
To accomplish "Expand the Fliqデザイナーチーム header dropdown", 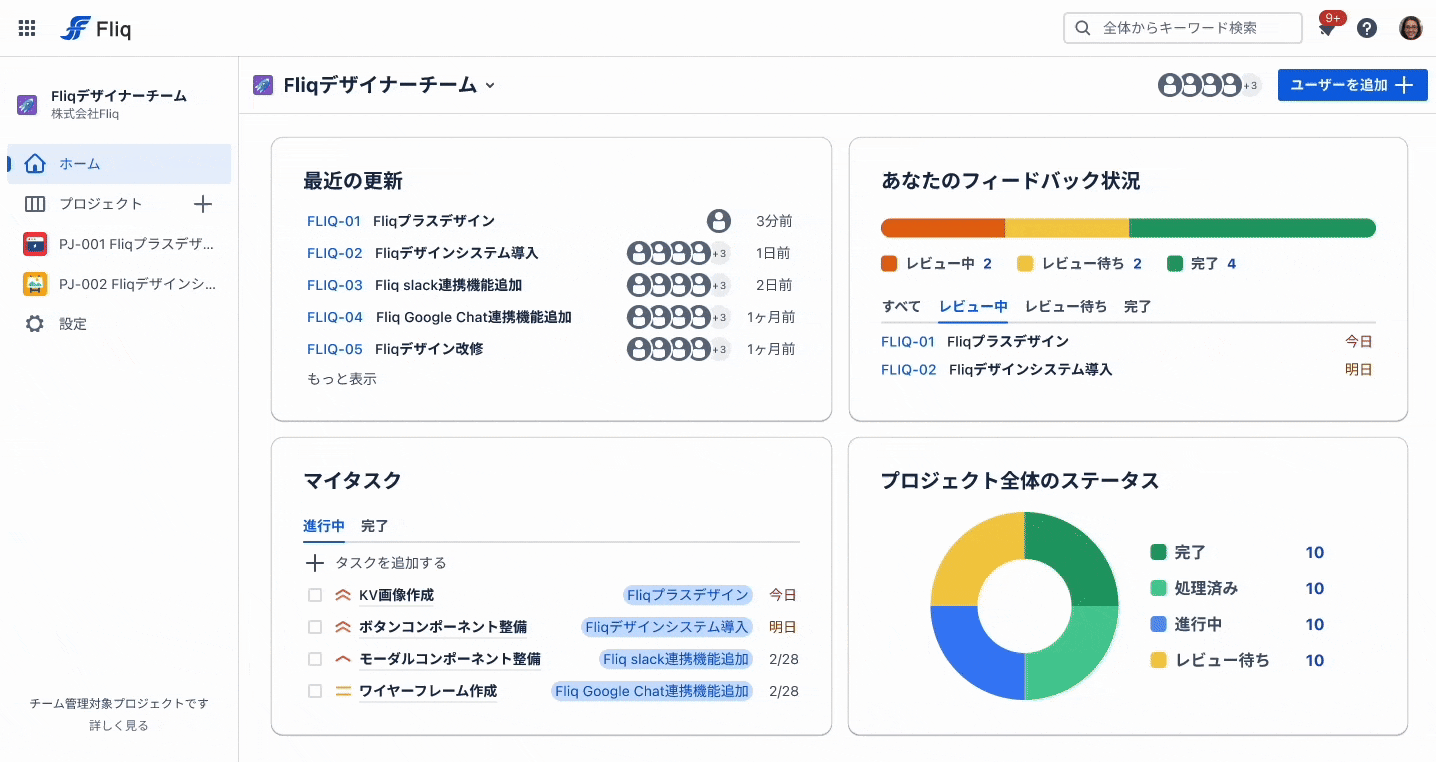I will tap(490, 86).
